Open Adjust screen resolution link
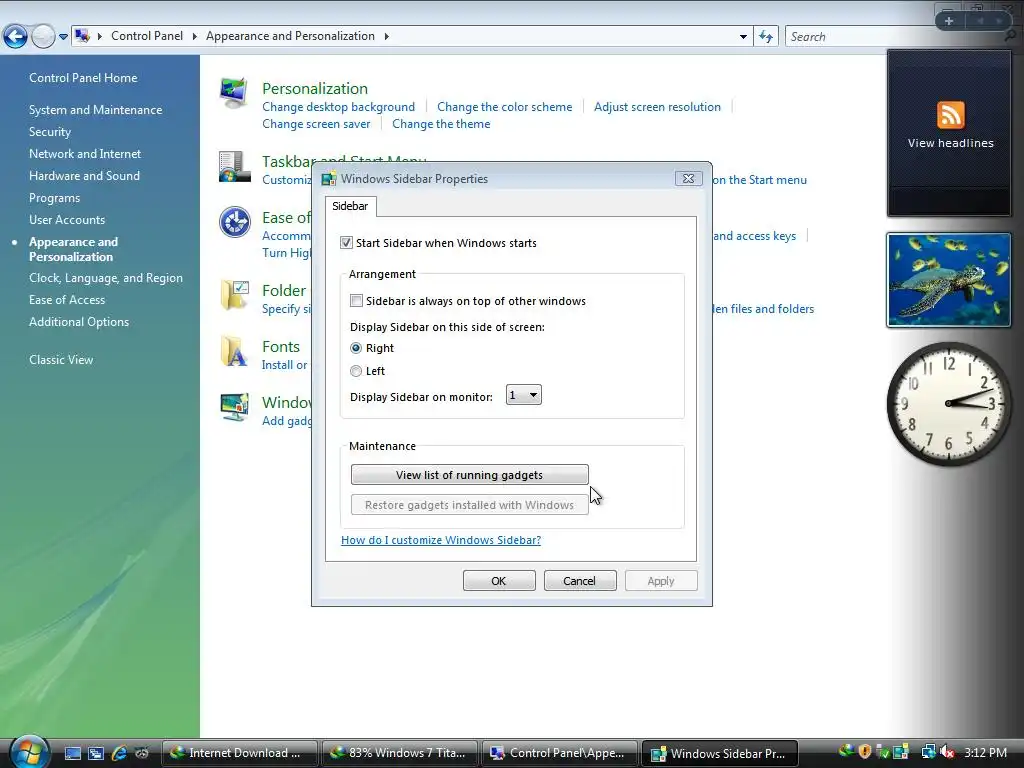The width and height of the screenshot is (1024, 768). (657, 106)
